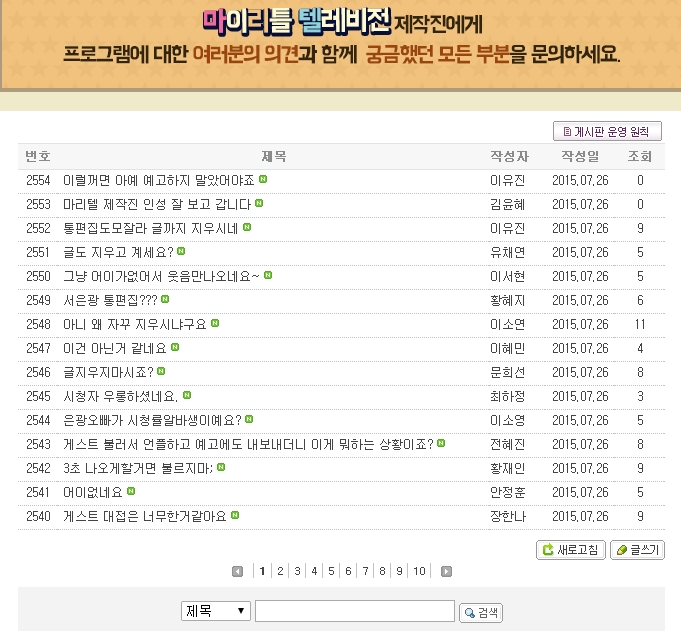Open post '3초 나오게할거면 부르지마;'
Screen dimensions: 681x639
click(x=138, y=468)
